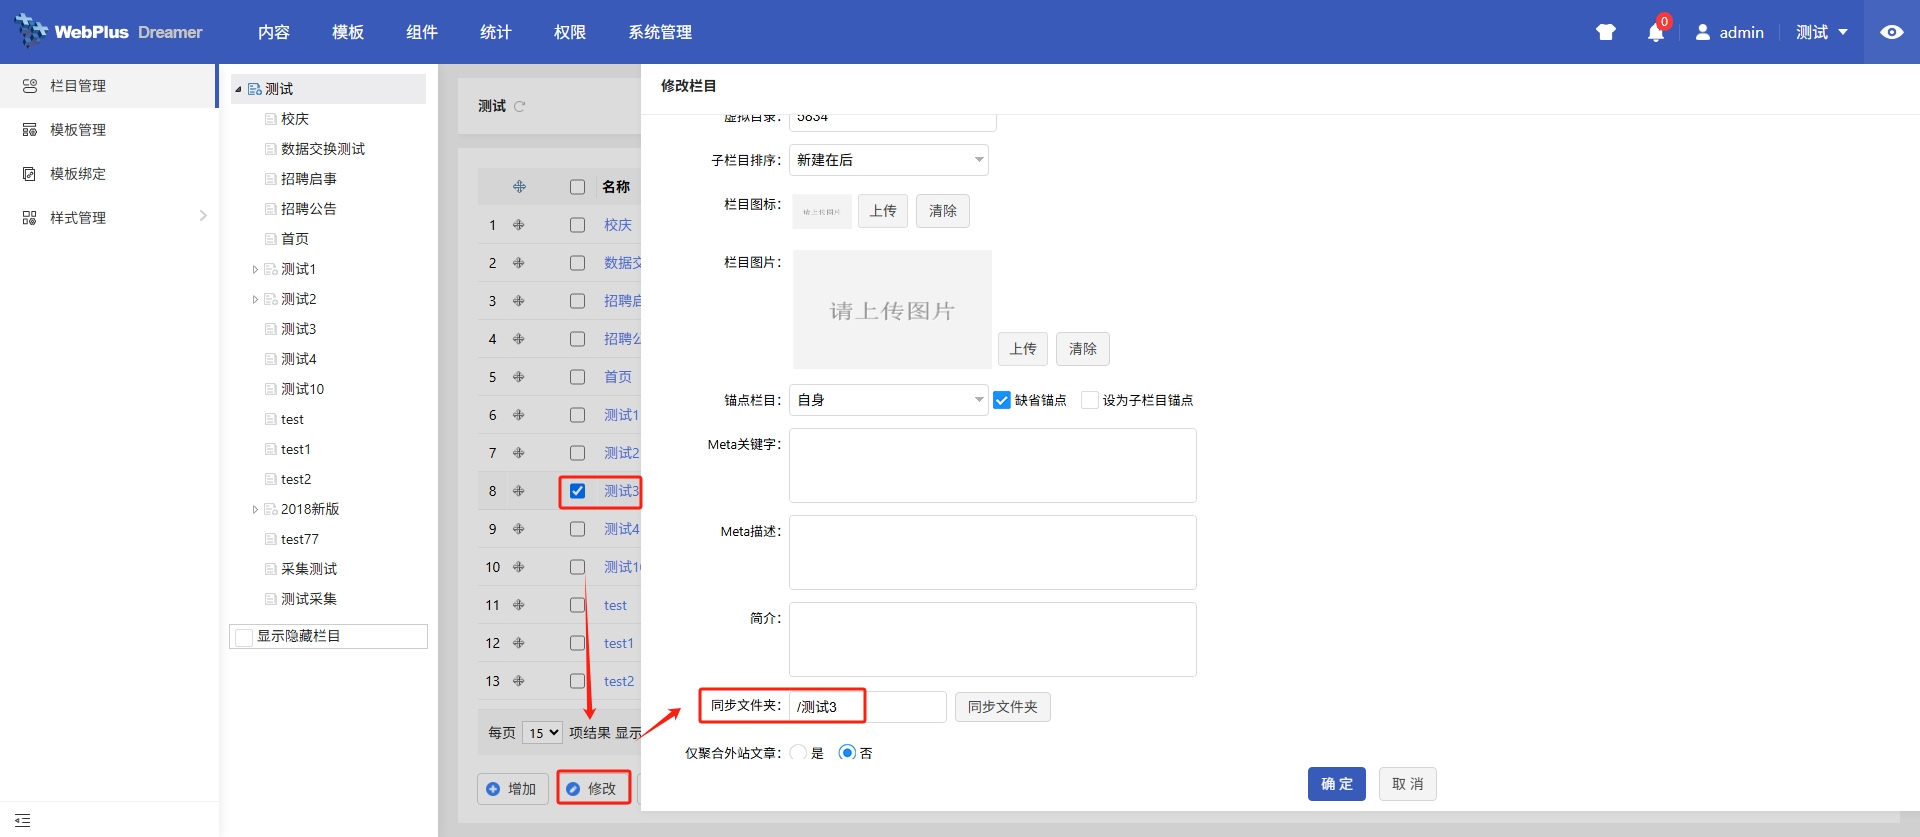The height and width of the screenshot is (837, 1920).
Task: Open the 模板 menu in top navigation
Action: point(347,32)
